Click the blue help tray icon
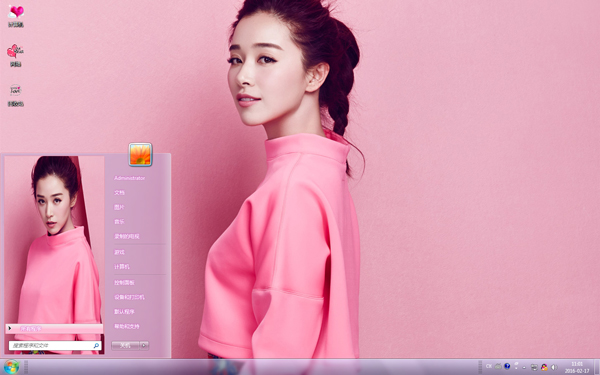600x375 pixels. click(507, 366)
